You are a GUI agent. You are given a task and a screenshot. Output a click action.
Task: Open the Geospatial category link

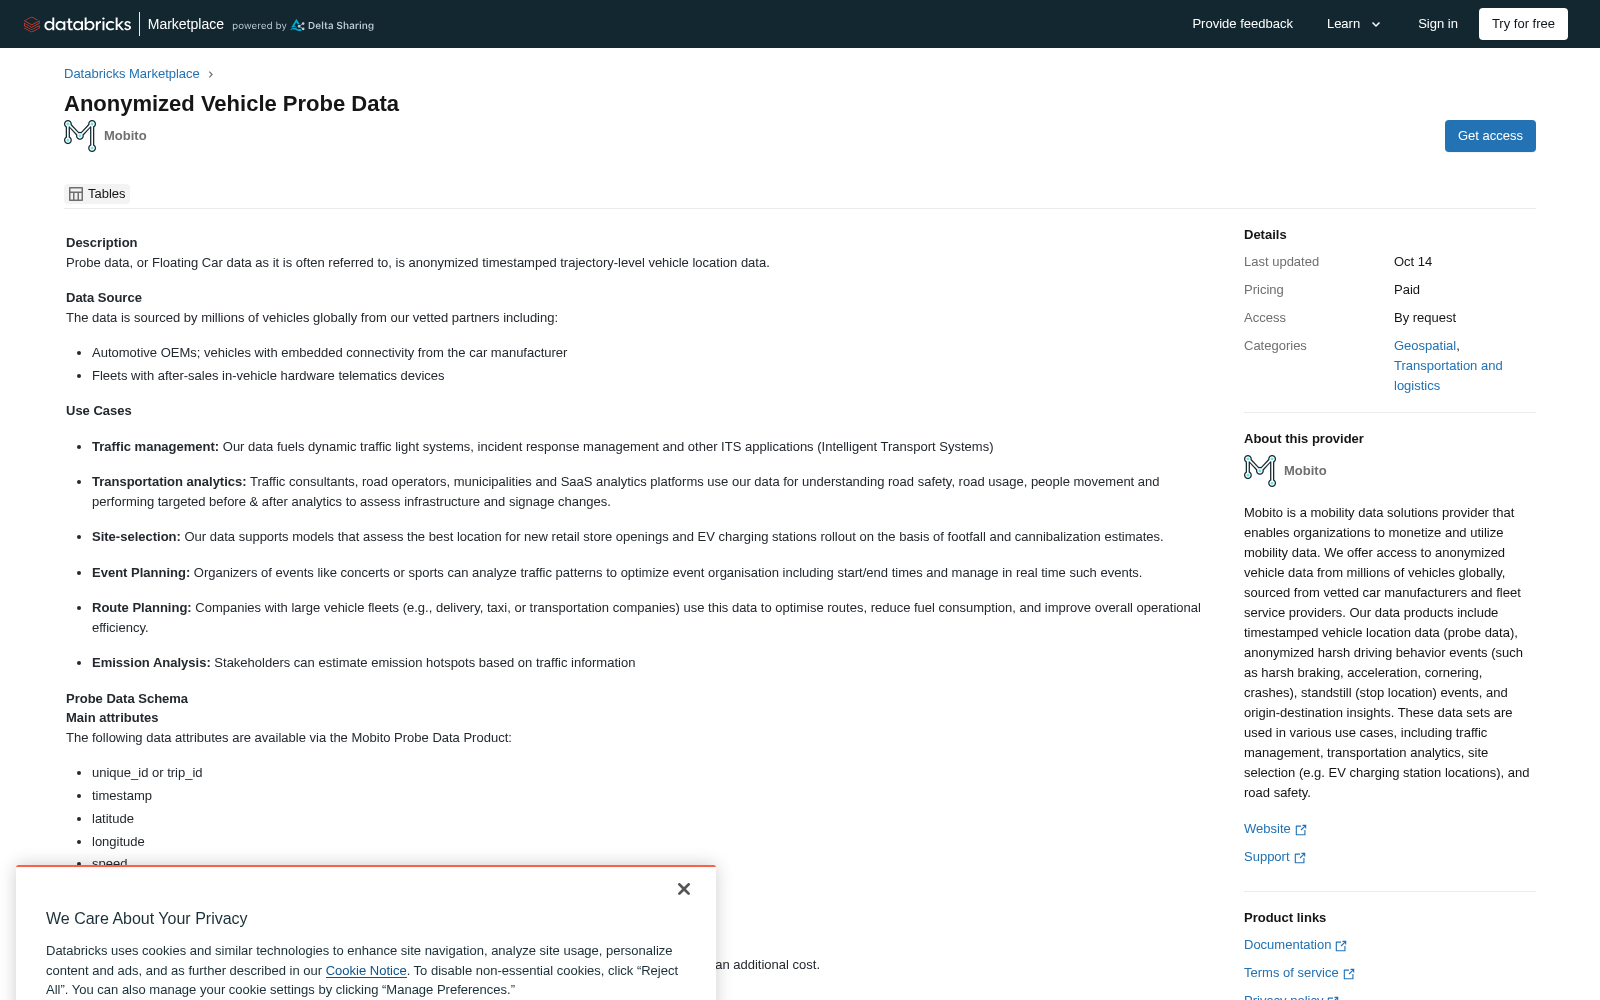(1425, 346)
